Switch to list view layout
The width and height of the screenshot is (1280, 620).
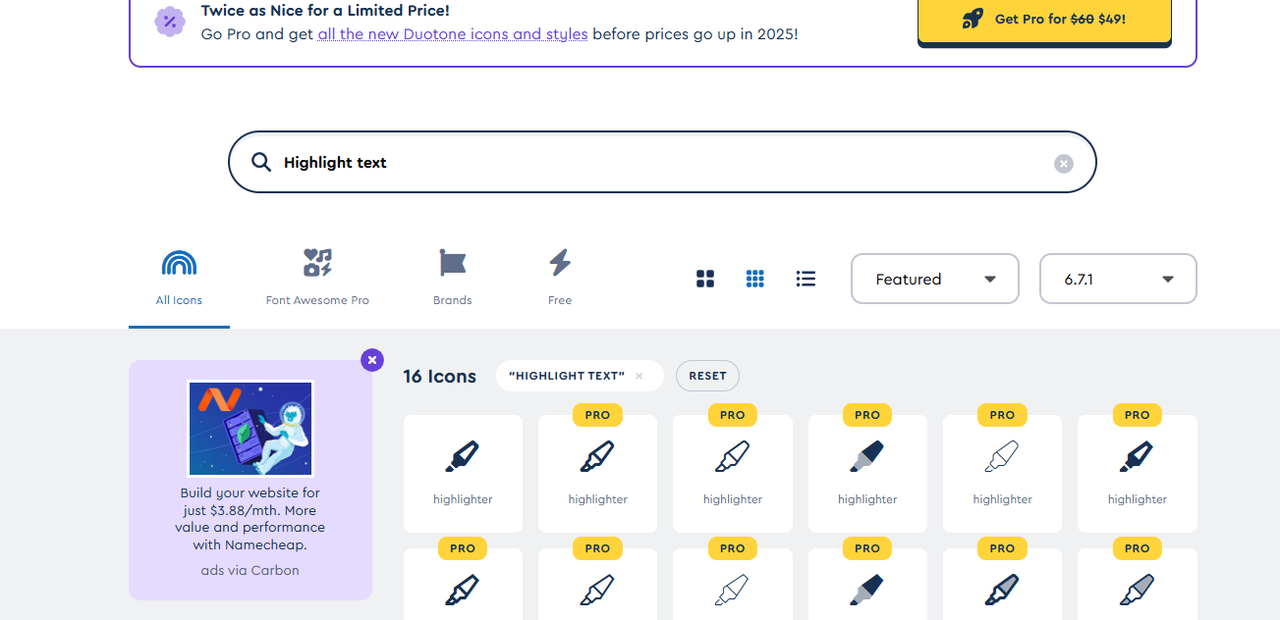pyautogui.click(x=806, y=279)
